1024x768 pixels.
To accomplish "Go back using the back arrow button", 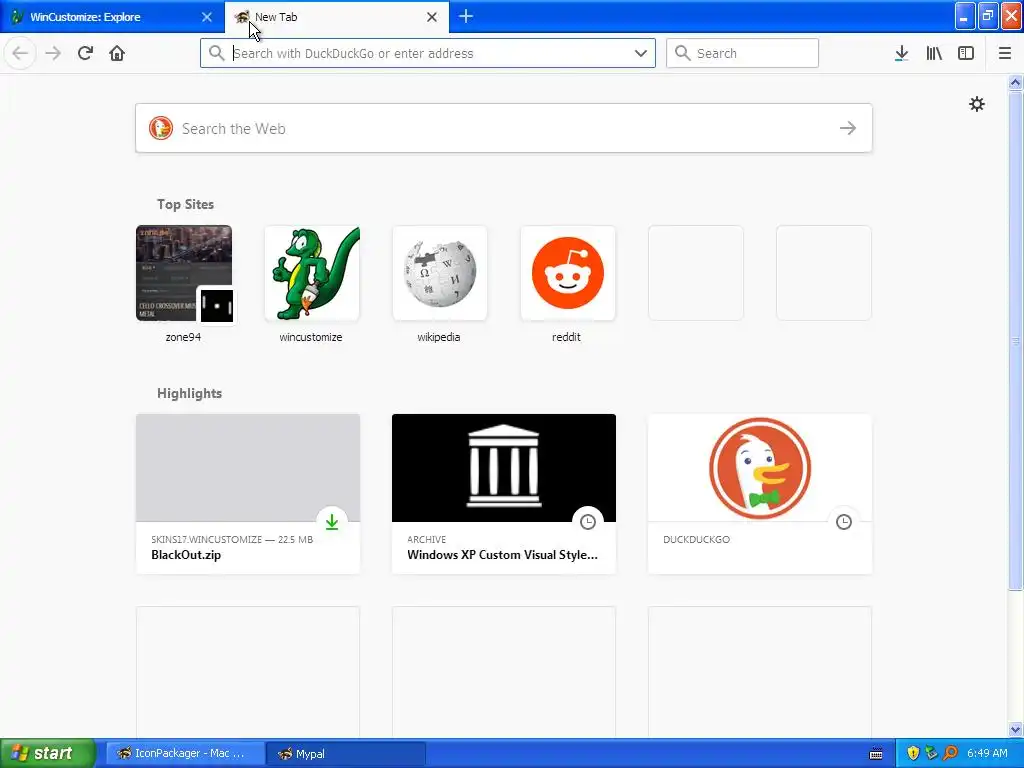I will click(20, 53).
